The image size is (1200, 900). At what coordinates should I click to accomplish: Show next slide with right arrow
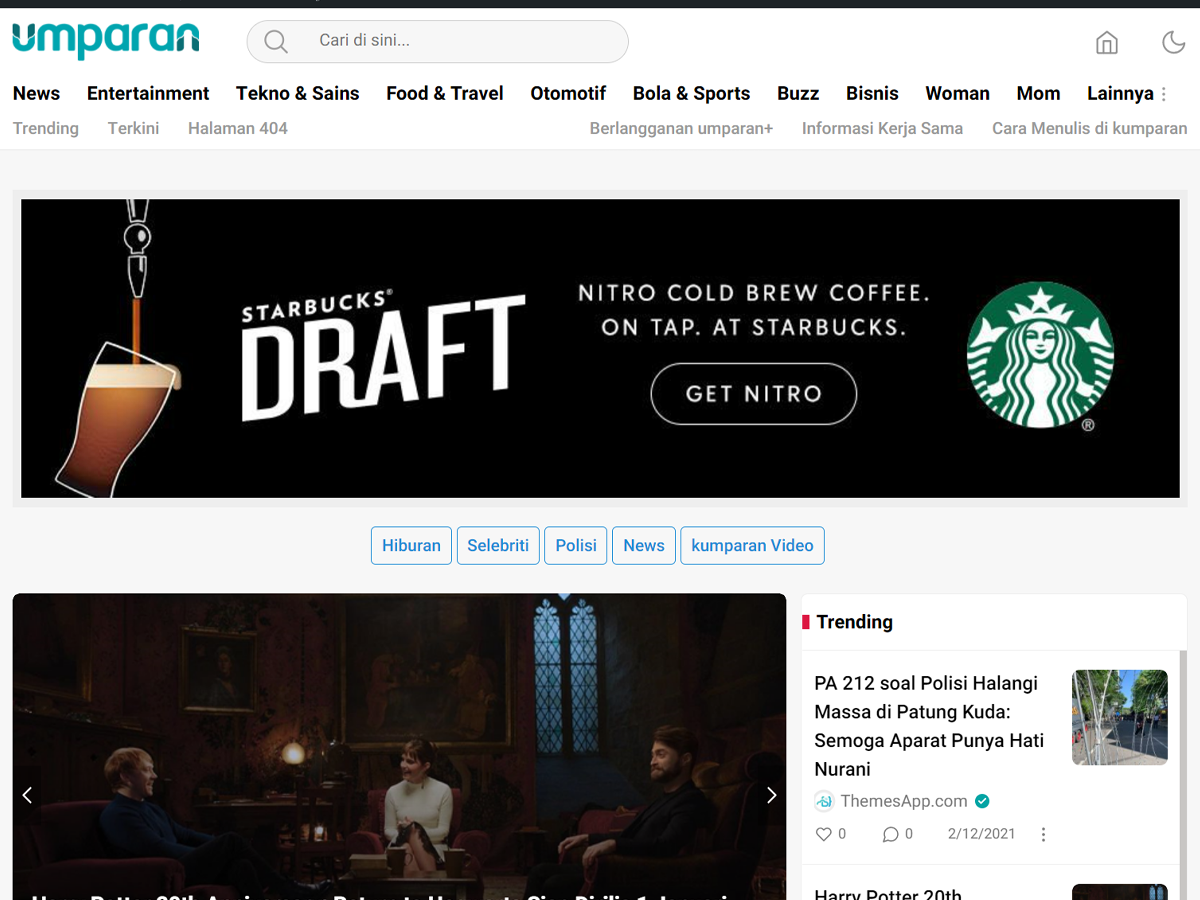point(771,795)
